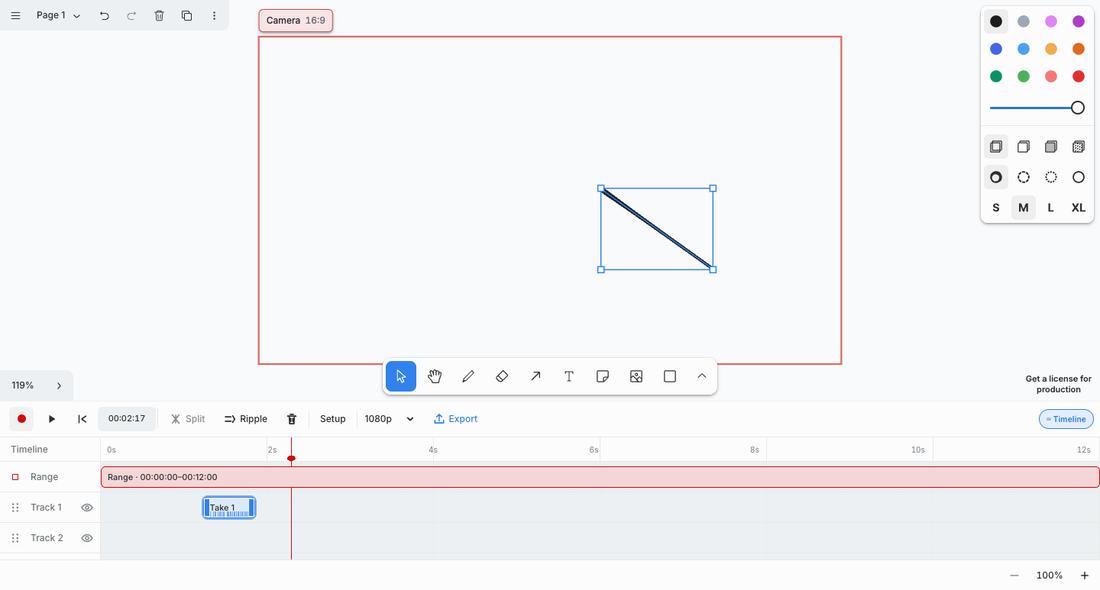Screen dimensions: 1100x590
Task: Jump back to timeline start
Action: coord(82,419)
